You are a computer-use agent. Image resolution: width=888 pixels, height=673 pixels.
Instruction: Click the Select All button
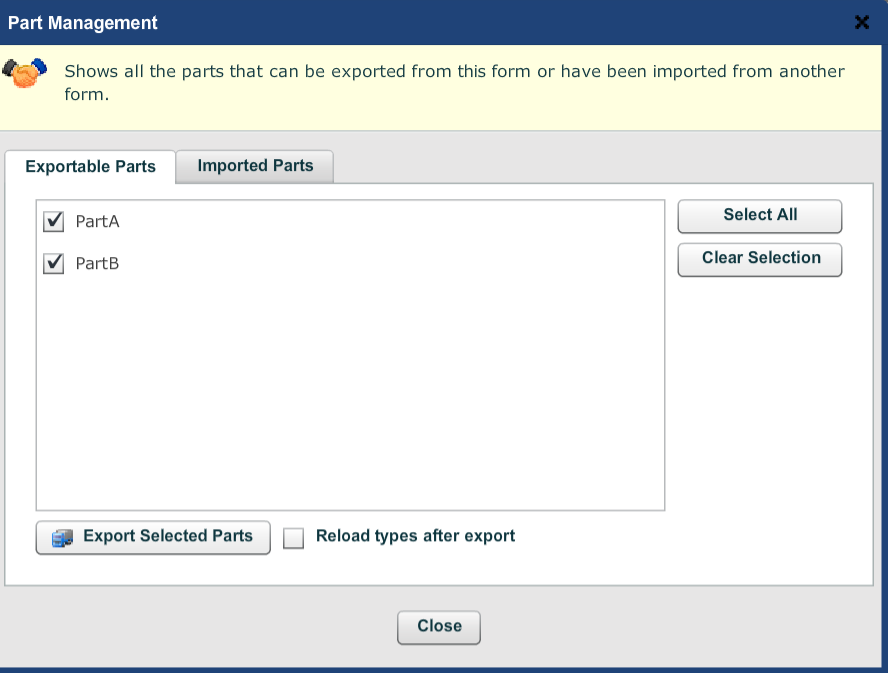coord(760,216)
